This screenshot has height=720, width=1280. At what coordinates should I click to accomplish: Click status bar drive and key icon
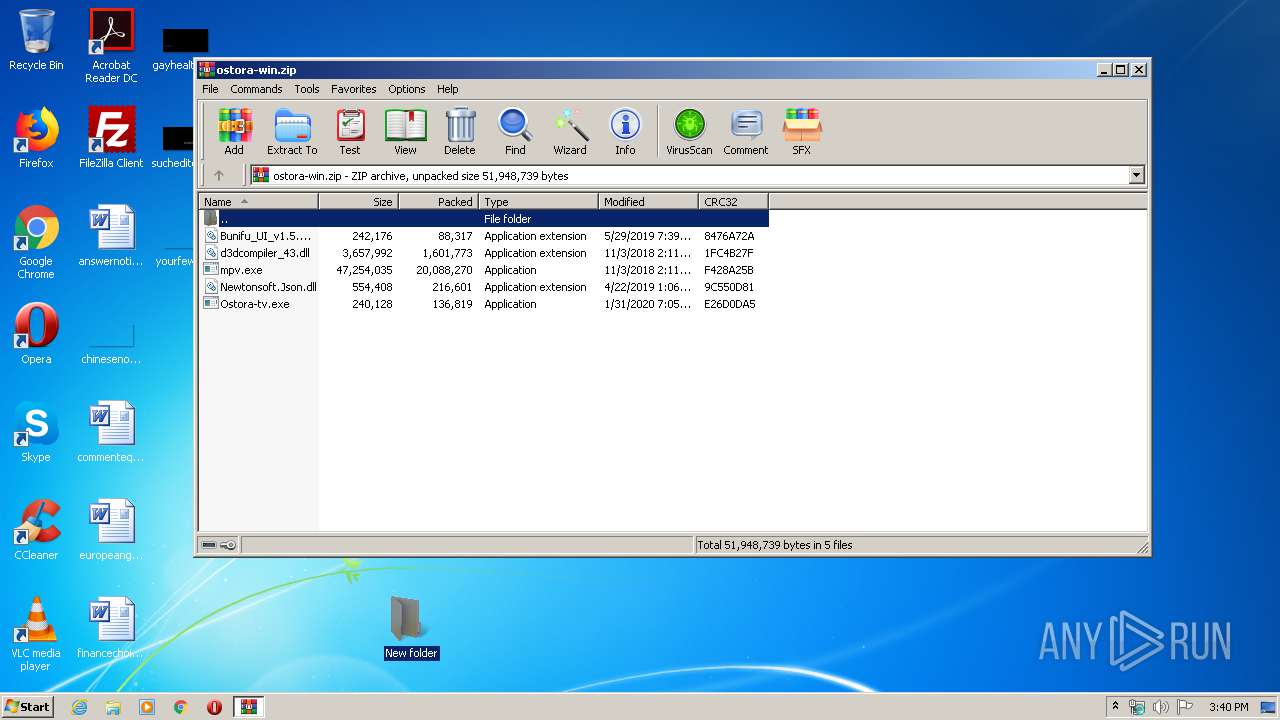218,545
